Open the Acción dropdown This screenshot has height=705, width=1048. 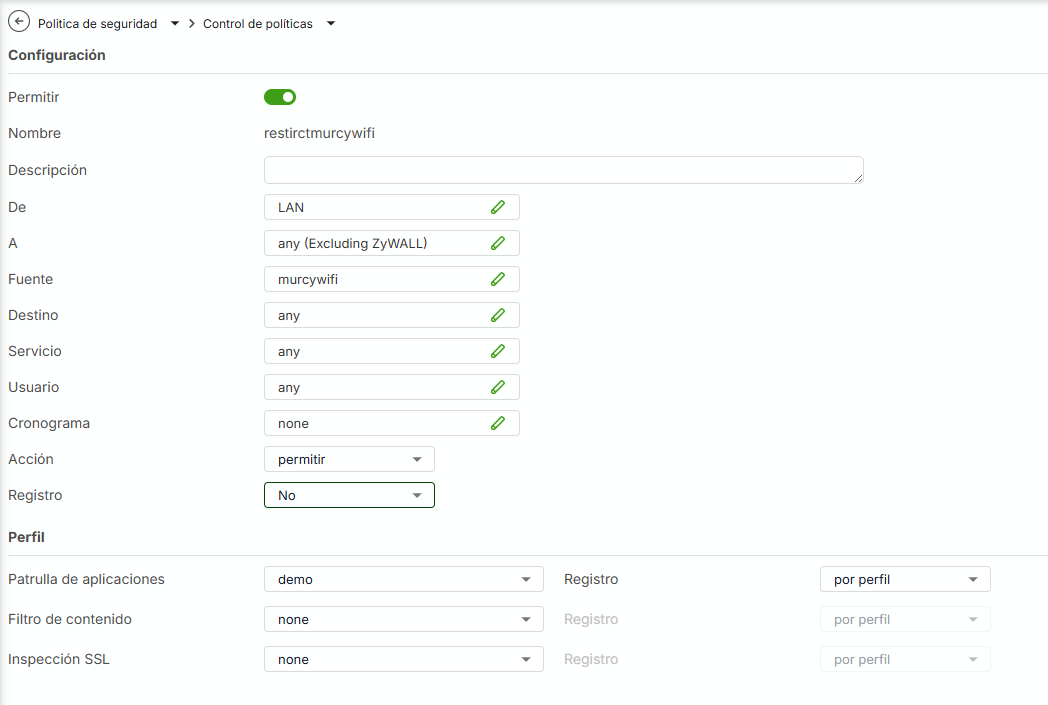point(349,459)
